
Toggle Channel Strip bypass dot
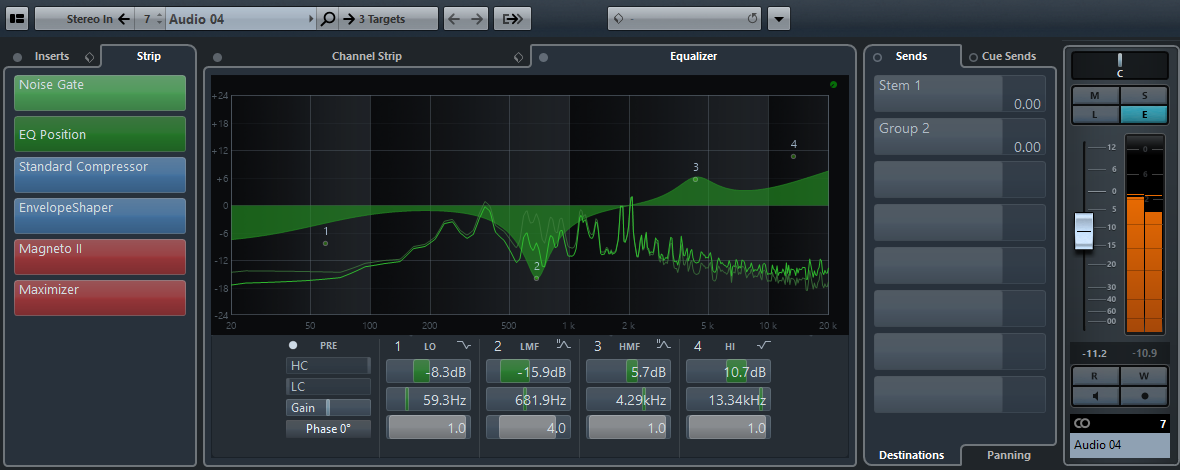point(217,57)
